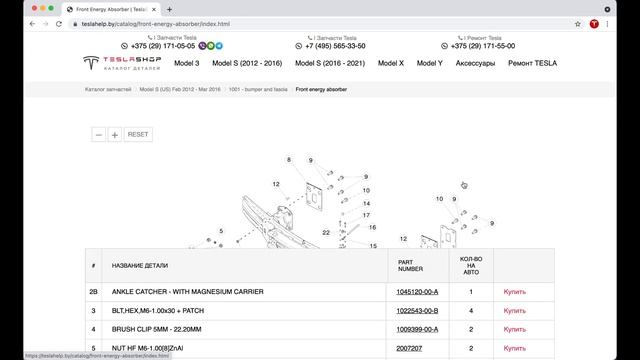The width and height of the screenshot is (640, 360).
Task: Bookmark the page with the star icon
Action: [578, 24]
